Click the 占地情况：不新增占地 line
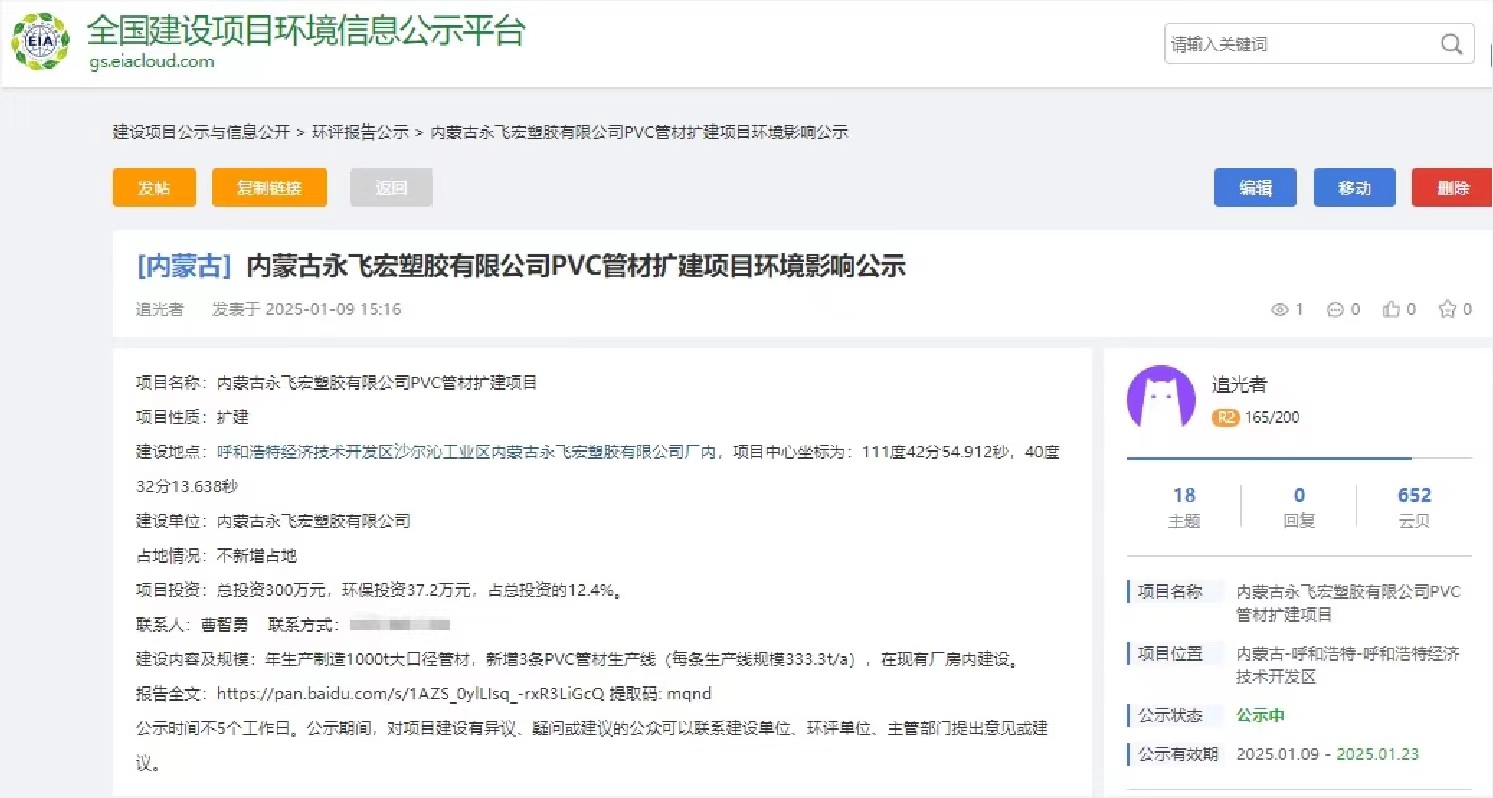Screen dimensions: 1493x798 [216, 555]
